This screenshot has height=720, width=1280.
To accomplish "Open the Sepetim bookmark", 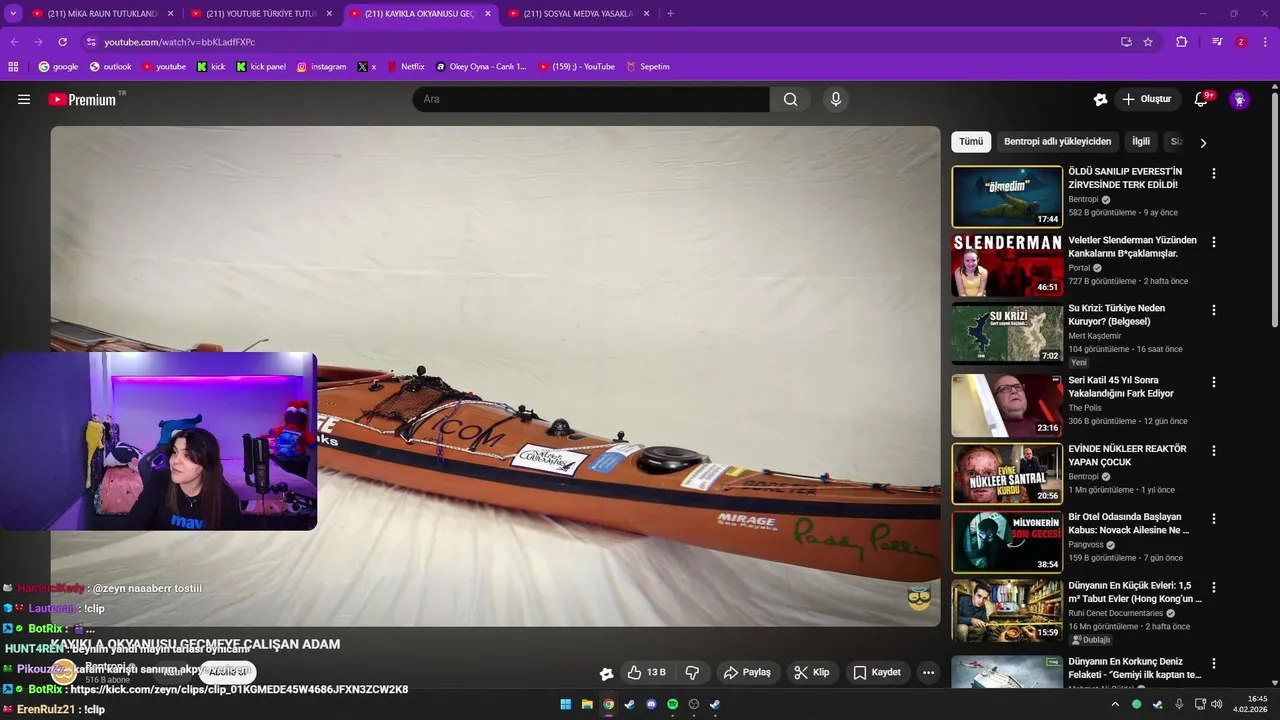I will (648, 67).
